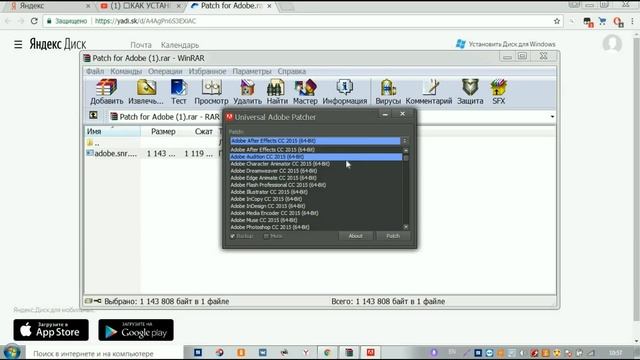Click the Защита (Protect) shield icon
This screenshot has height=360, width=640.
coord(470,92)
